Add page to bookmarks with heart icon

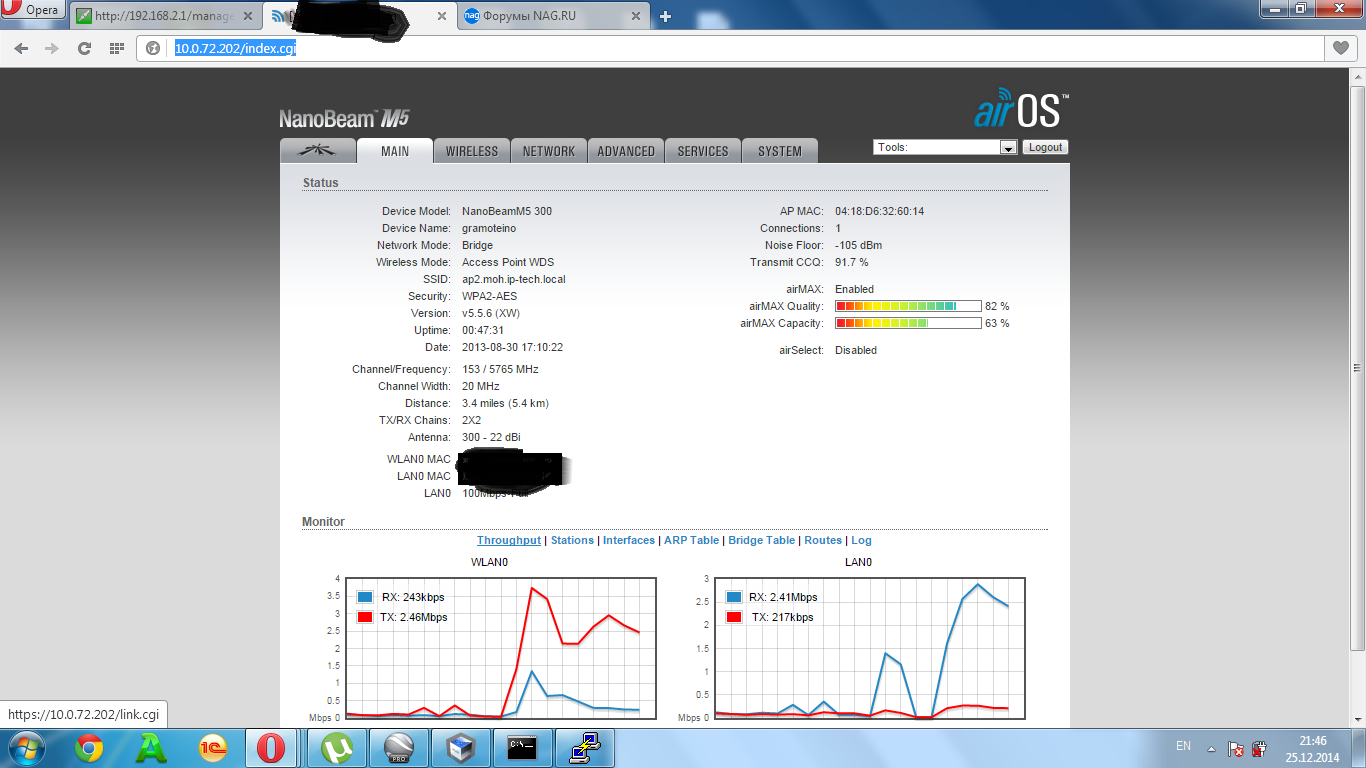point(1340,48)
